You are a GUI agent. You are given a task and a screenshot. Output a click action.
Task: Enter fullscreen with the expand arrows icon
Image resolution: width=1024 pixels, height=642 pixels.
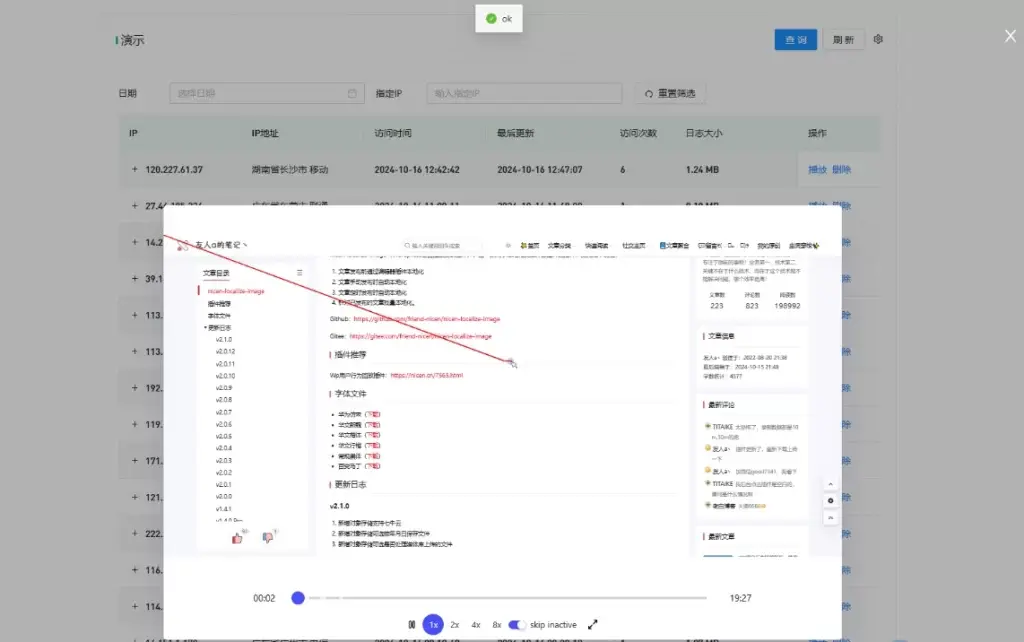[x=592, y=623]
